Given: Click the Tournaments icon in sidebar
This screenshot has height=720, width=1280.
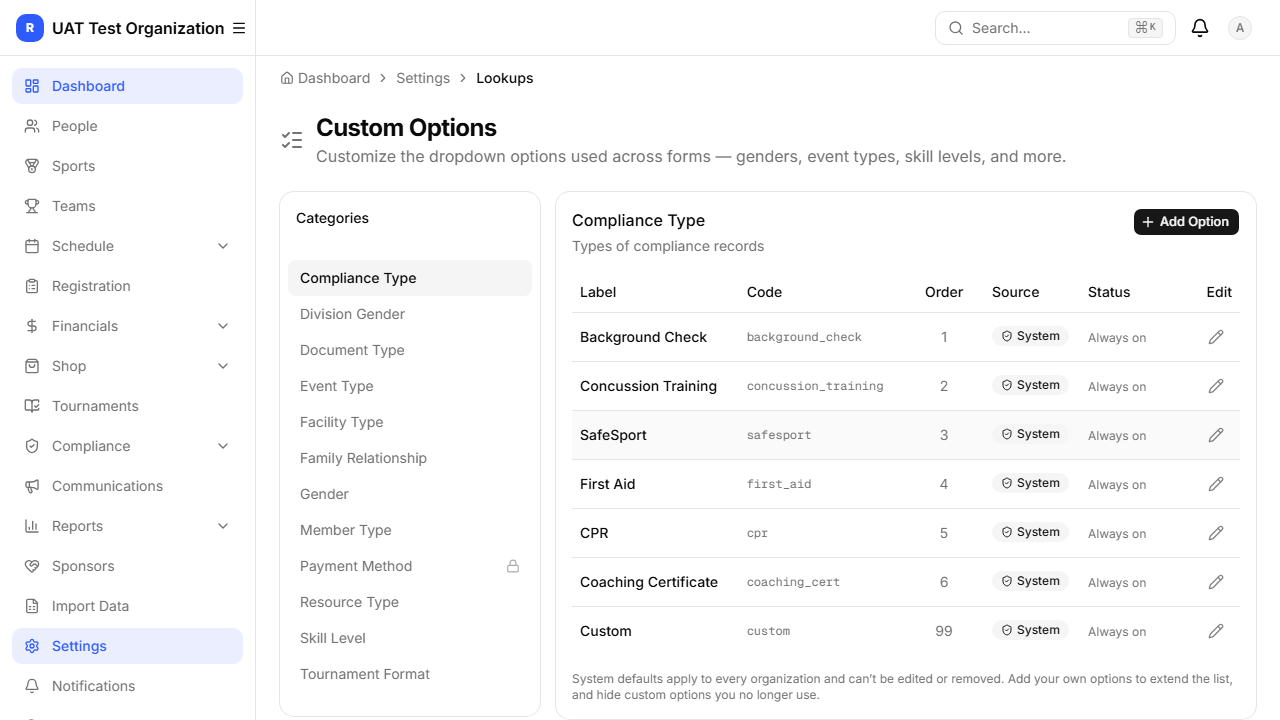Looking at the screenshot, I should (32, 406).
